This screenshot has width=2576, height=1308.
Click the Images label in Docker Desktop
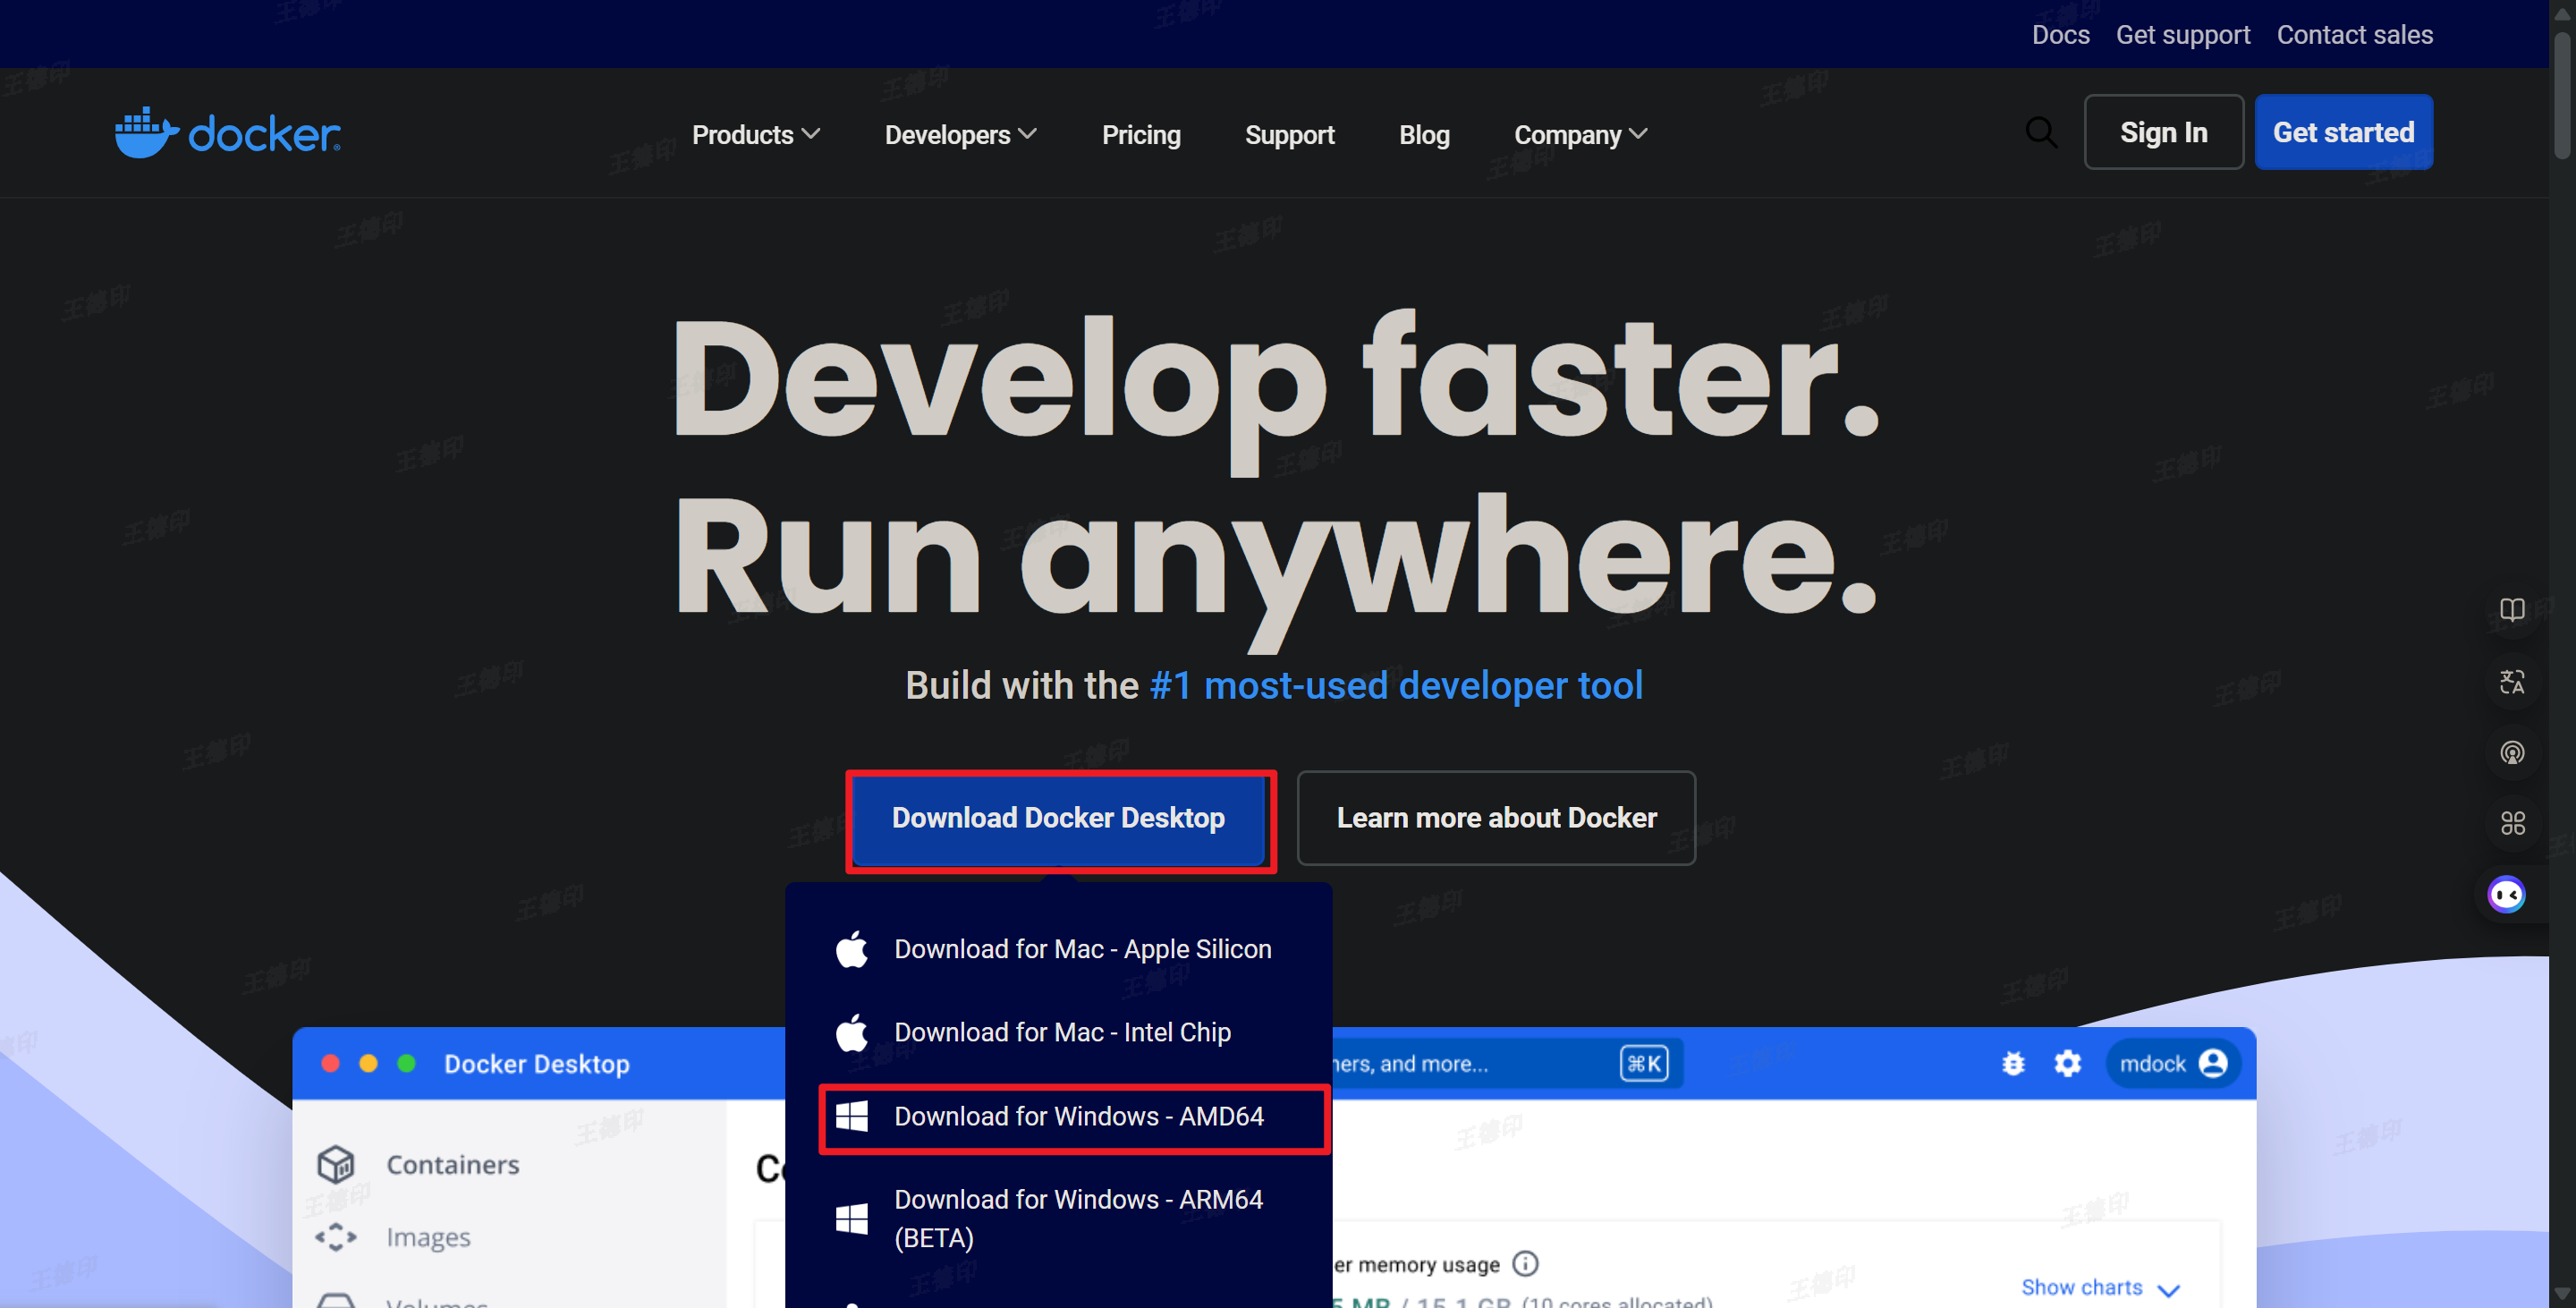click(428, 1237)
